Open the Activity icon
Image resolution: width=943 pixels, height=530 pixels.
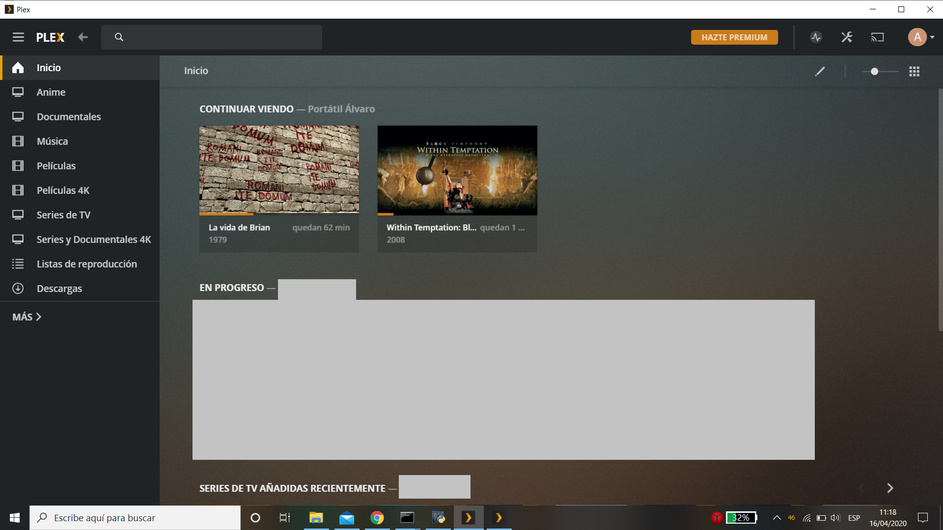tap(816, 37)
